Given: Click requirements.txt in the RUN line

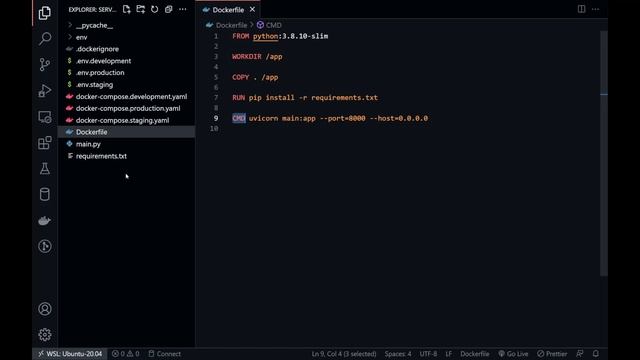Looking at the screenshot, I should tap(344, 98).
